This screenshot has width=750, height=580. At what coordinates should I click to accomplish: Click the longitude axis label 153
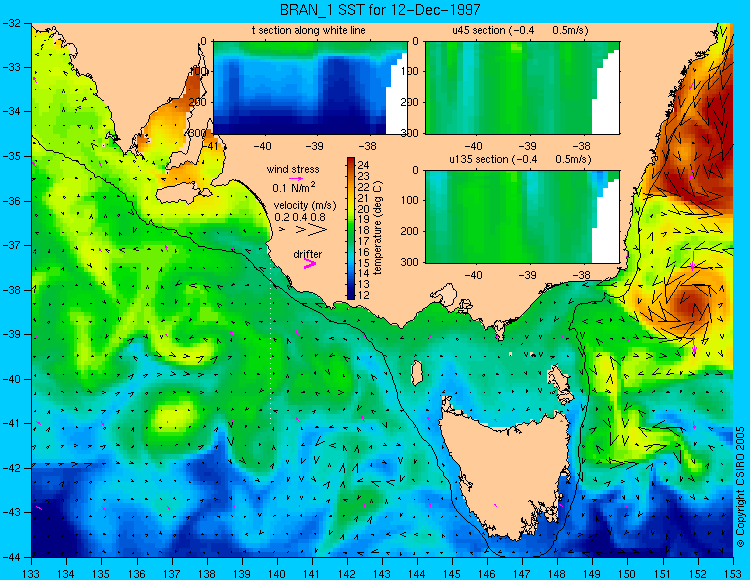click(x=733, y=573)
